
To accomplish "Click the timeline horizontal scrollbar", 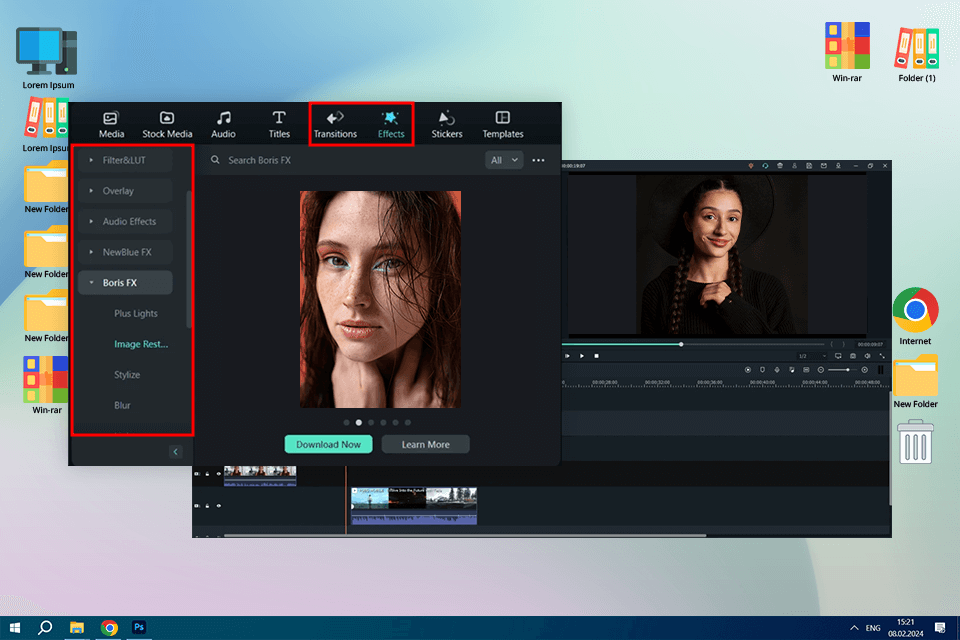I will (x=465, y=535).
